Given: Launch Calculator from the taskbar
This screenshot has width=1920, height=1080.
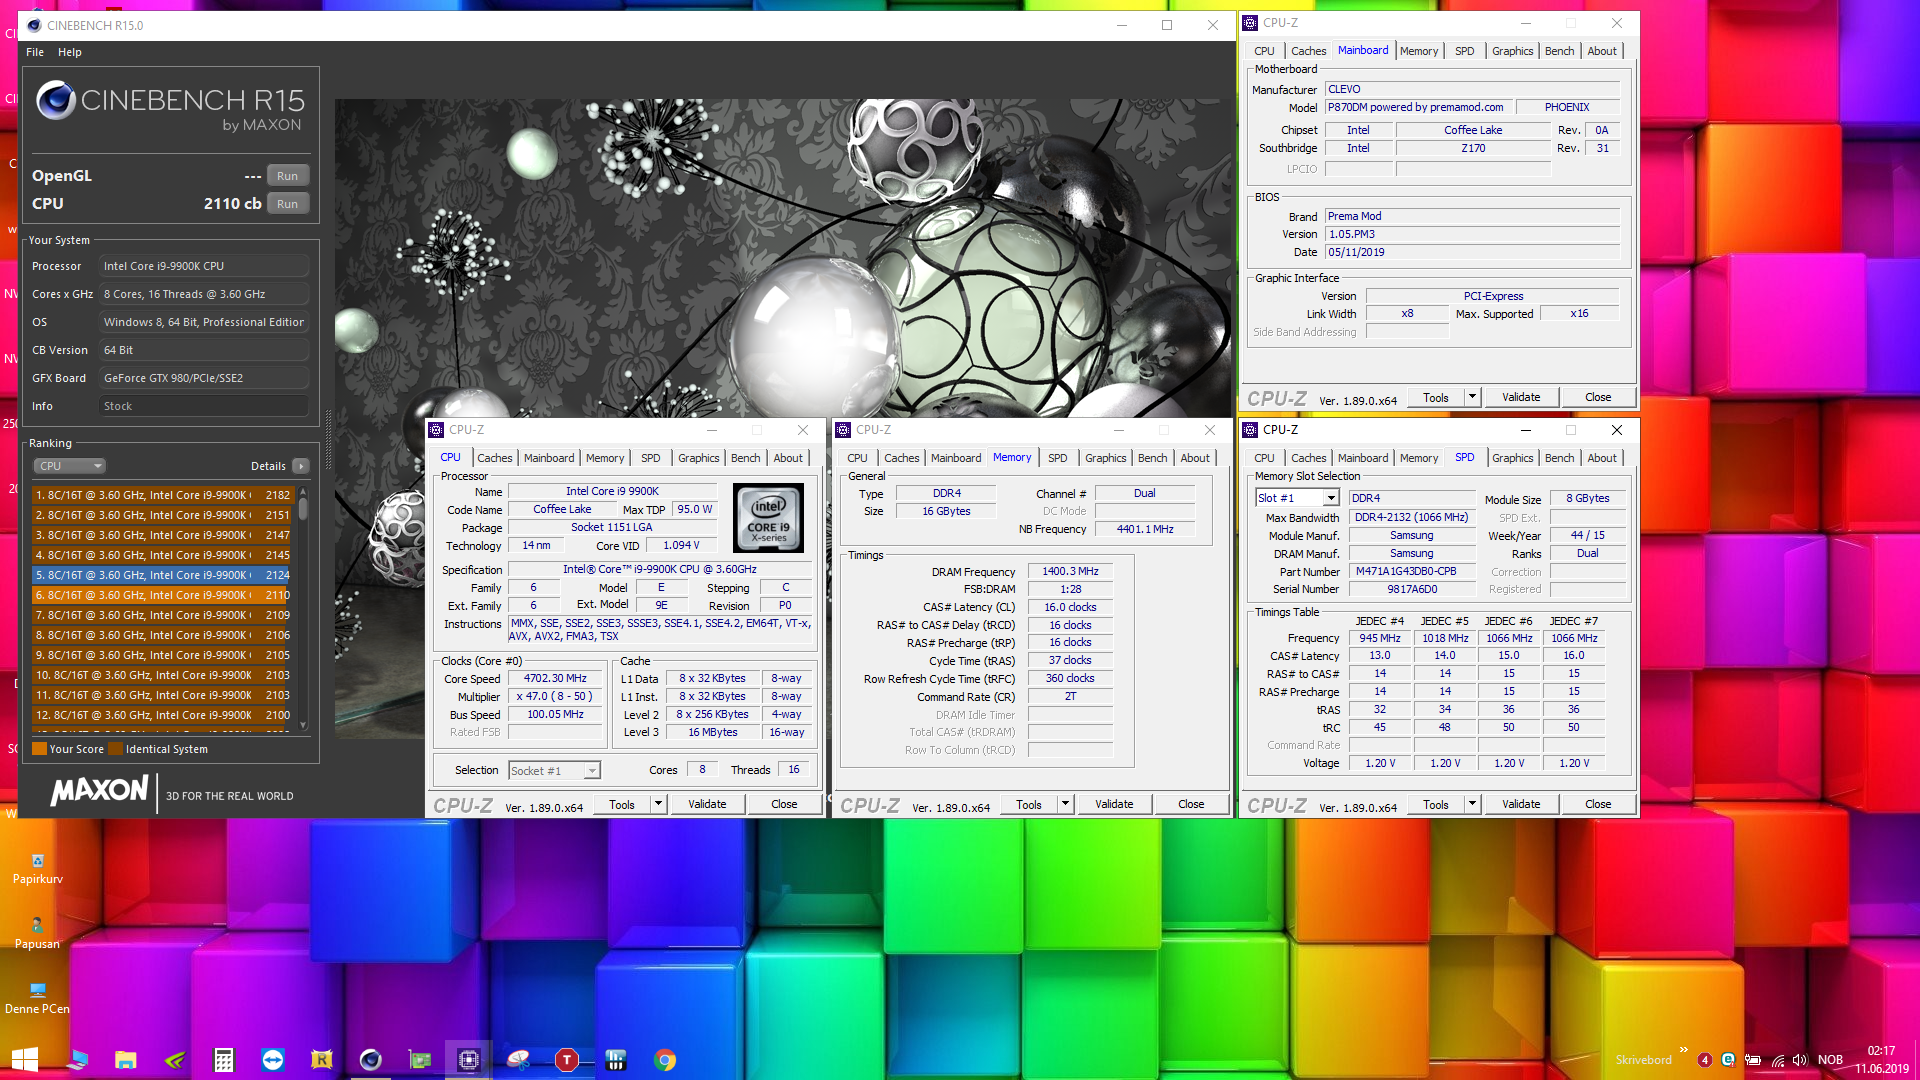Looking at the screenshot, I should coord(224,1060).
